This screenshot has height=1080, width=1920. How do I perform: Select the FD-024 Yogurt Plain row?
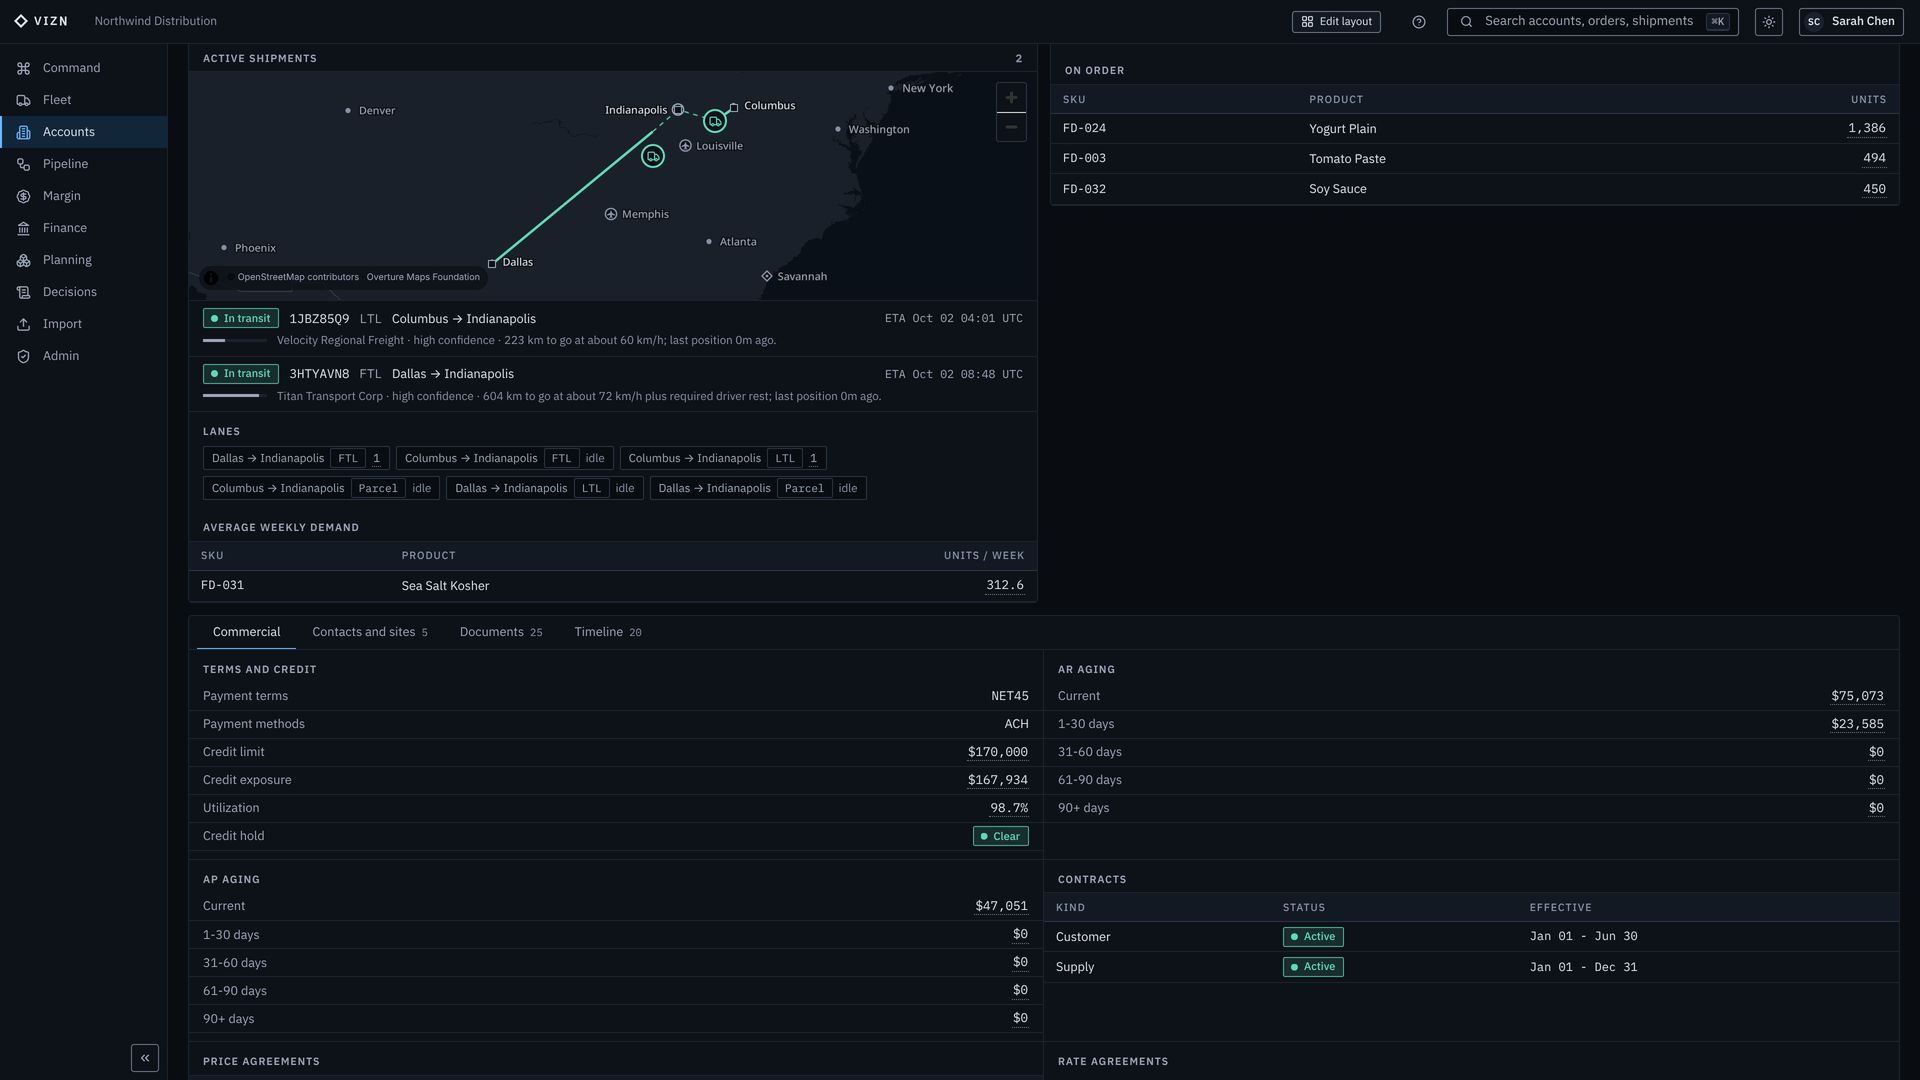point(1474,129)
